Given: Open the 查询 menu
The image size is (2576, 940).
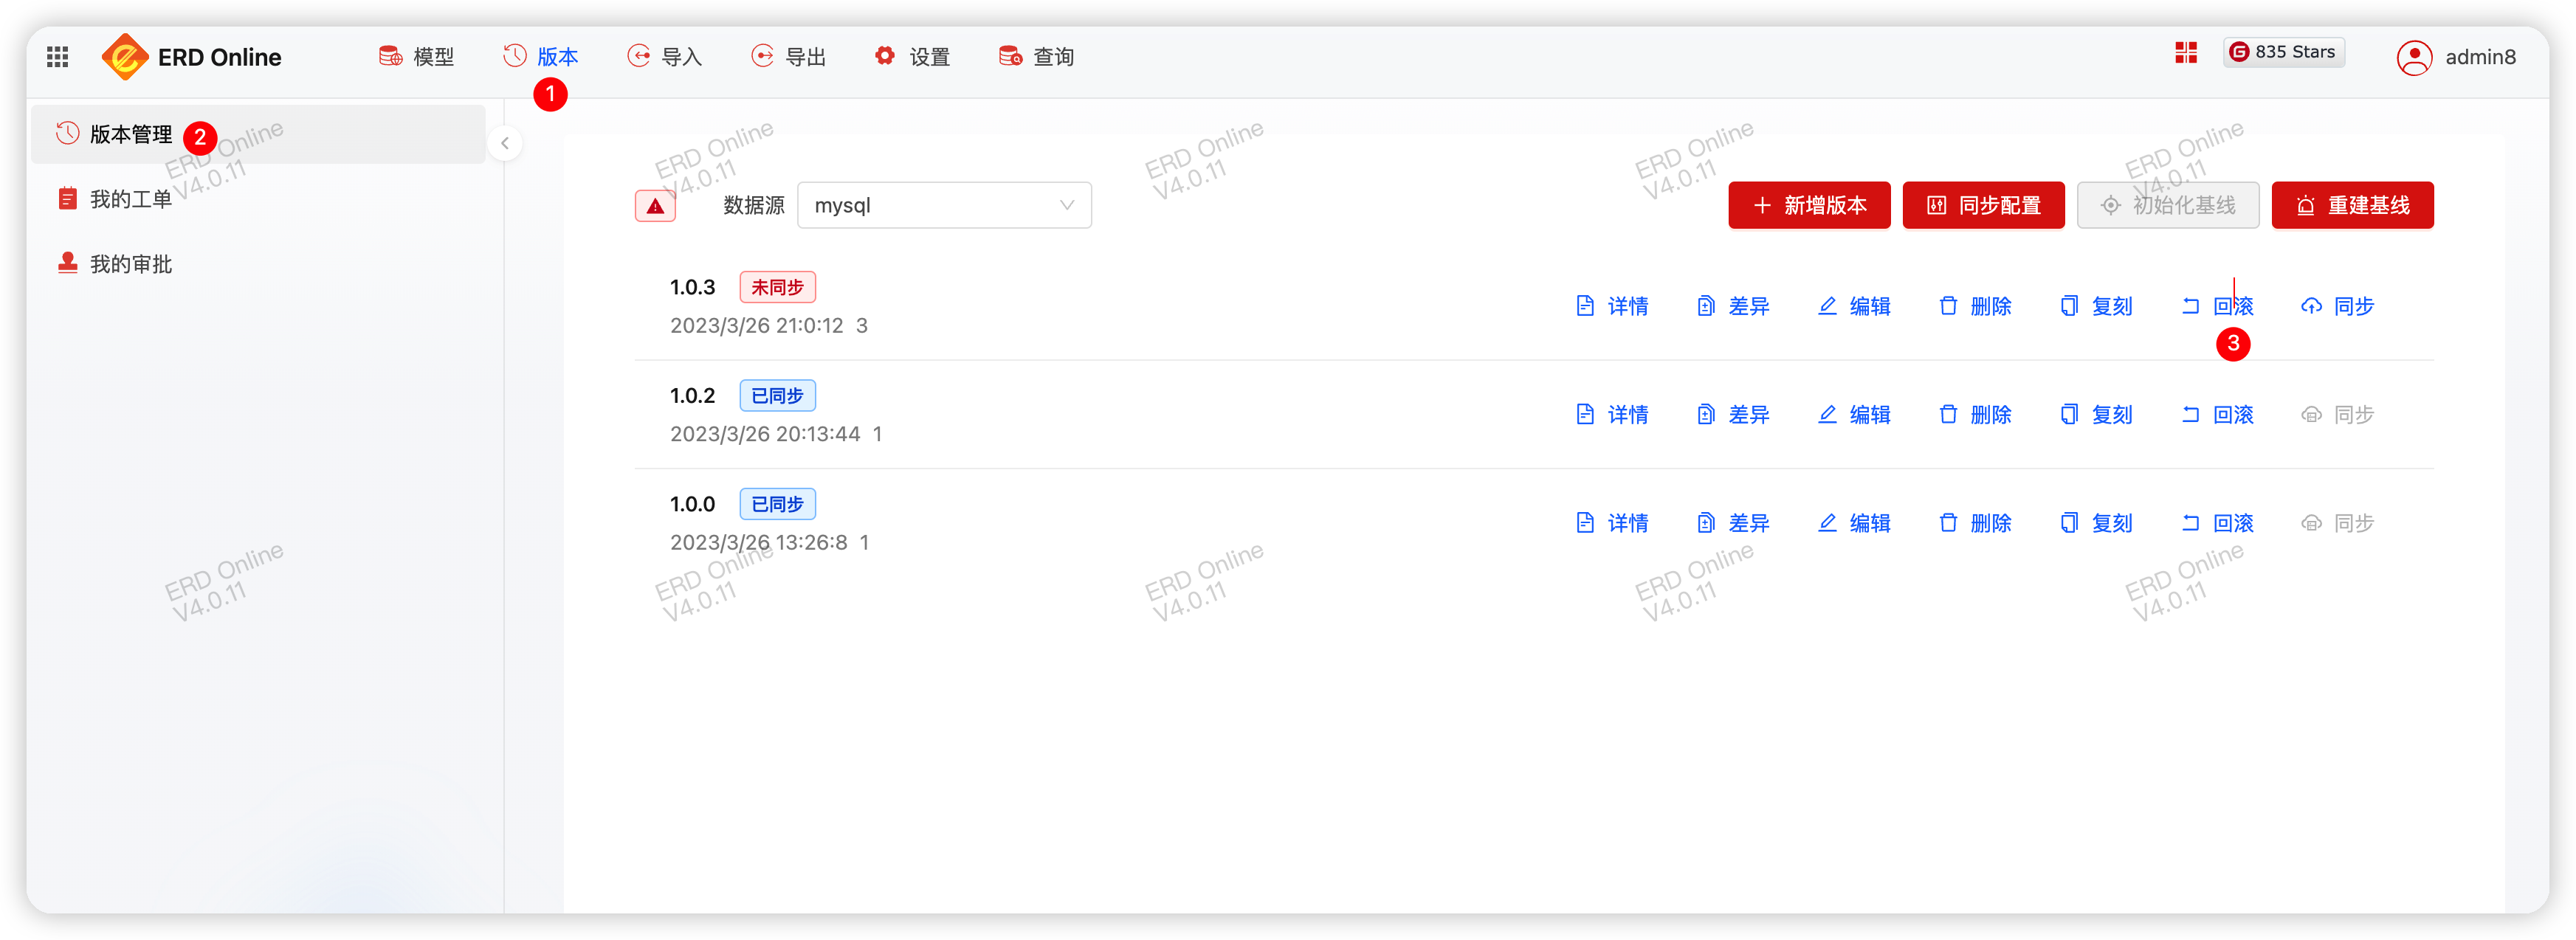Looking at the screenshot, I should click(x=1037, y=57).
